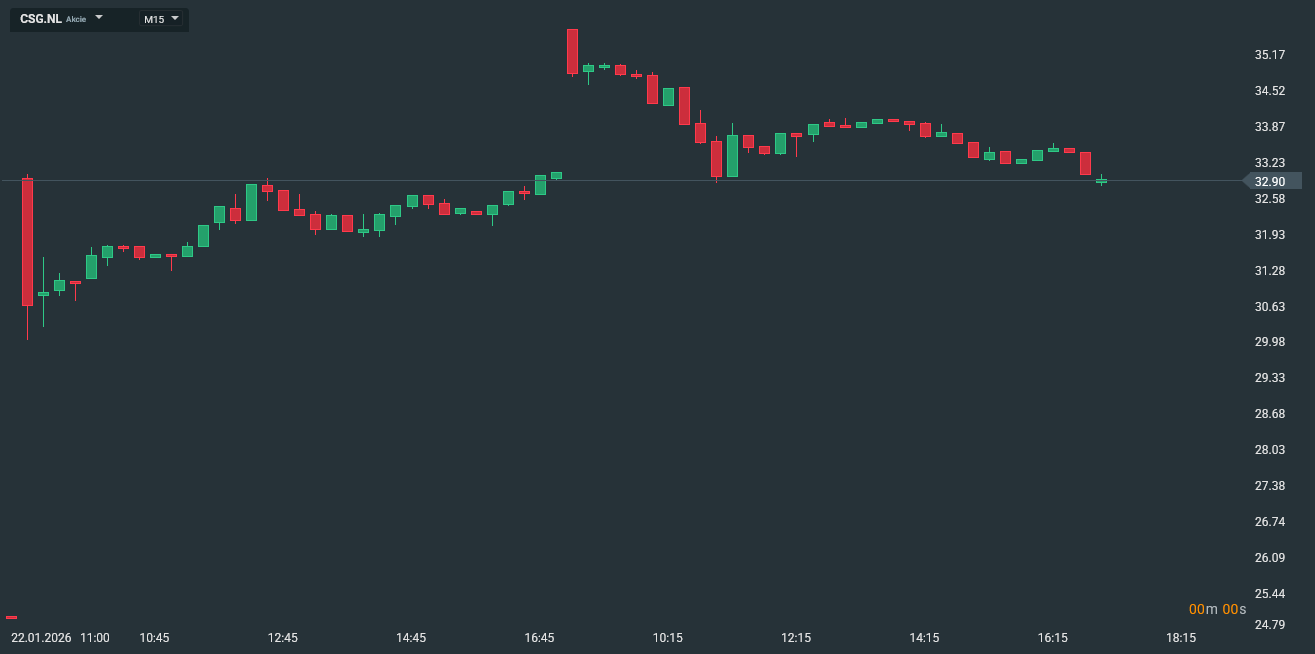Click the Akcie asset type label
The height and width of the screenshot is (654, 1315).
pos(76,19)
